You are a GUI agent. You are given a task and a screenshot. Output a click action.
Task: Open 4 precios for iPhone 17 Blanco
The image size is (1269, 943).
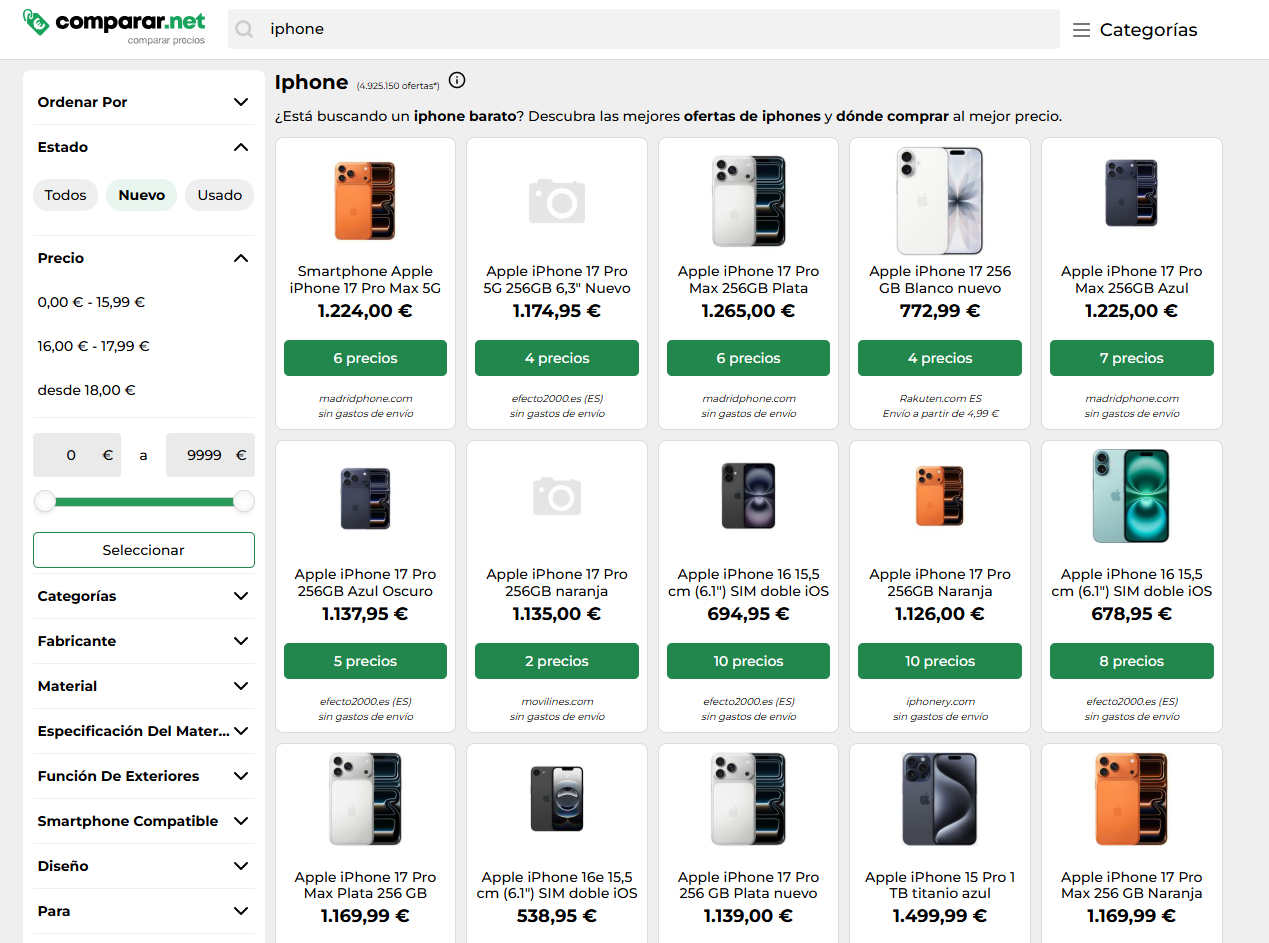click(940, 358)
